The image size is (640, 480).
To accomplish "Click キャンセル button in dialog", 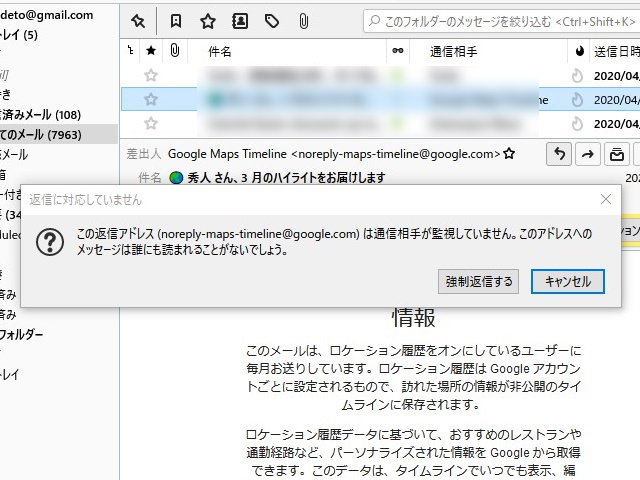I will 568,281.
